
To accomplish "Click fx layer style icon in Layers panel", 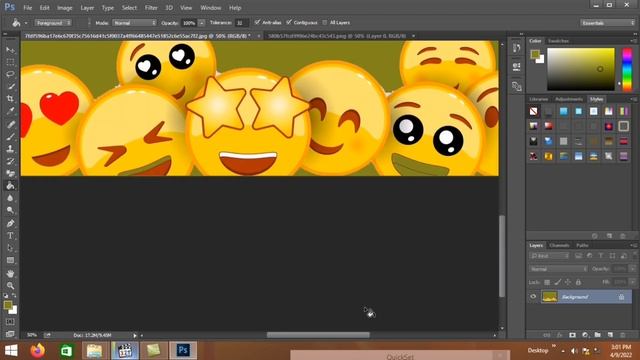I will click(560, 335).
